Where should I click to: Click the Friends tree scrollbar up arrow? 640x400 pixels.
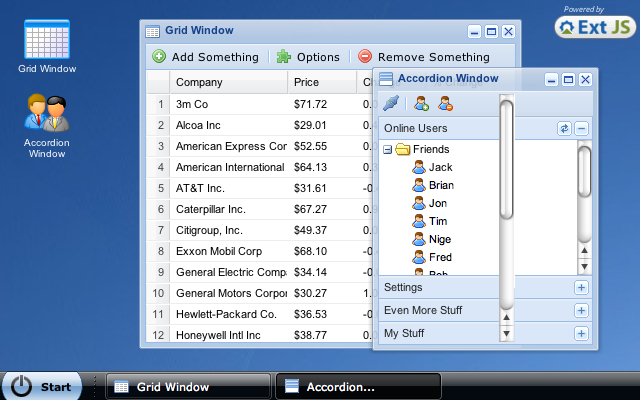coord(584,250)
